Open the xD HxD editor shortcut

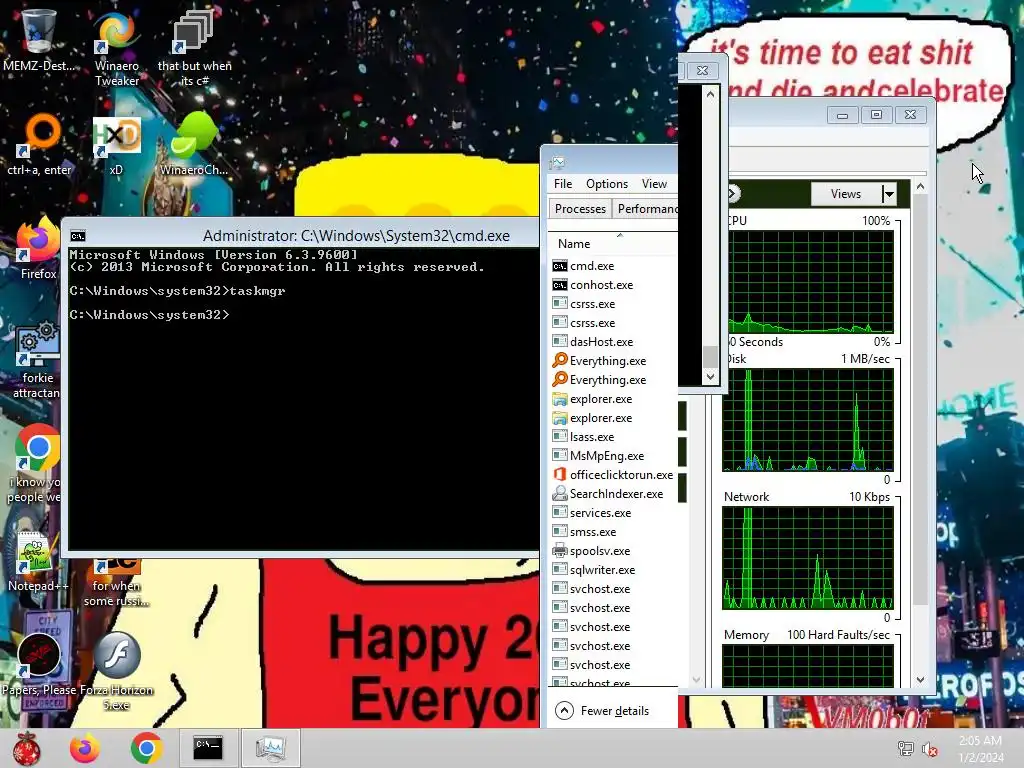[x=116, y=145]
